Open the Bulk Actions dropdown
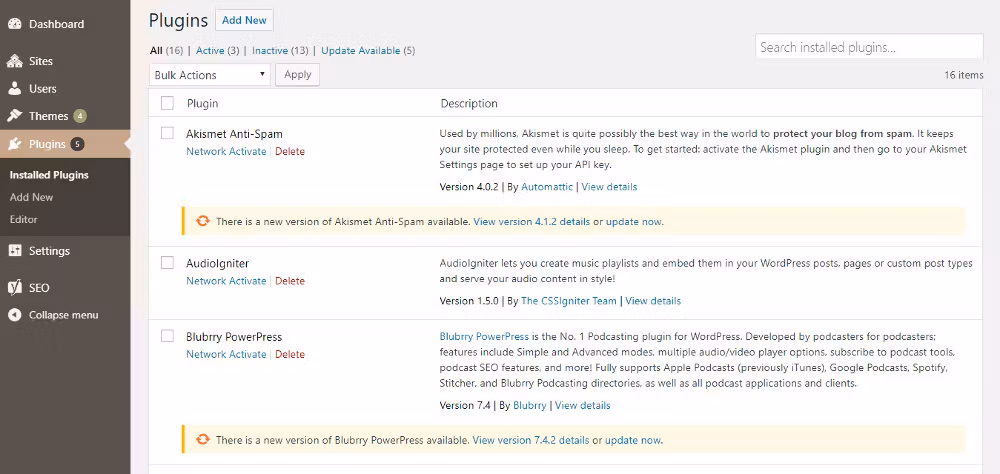 [210, 75]
